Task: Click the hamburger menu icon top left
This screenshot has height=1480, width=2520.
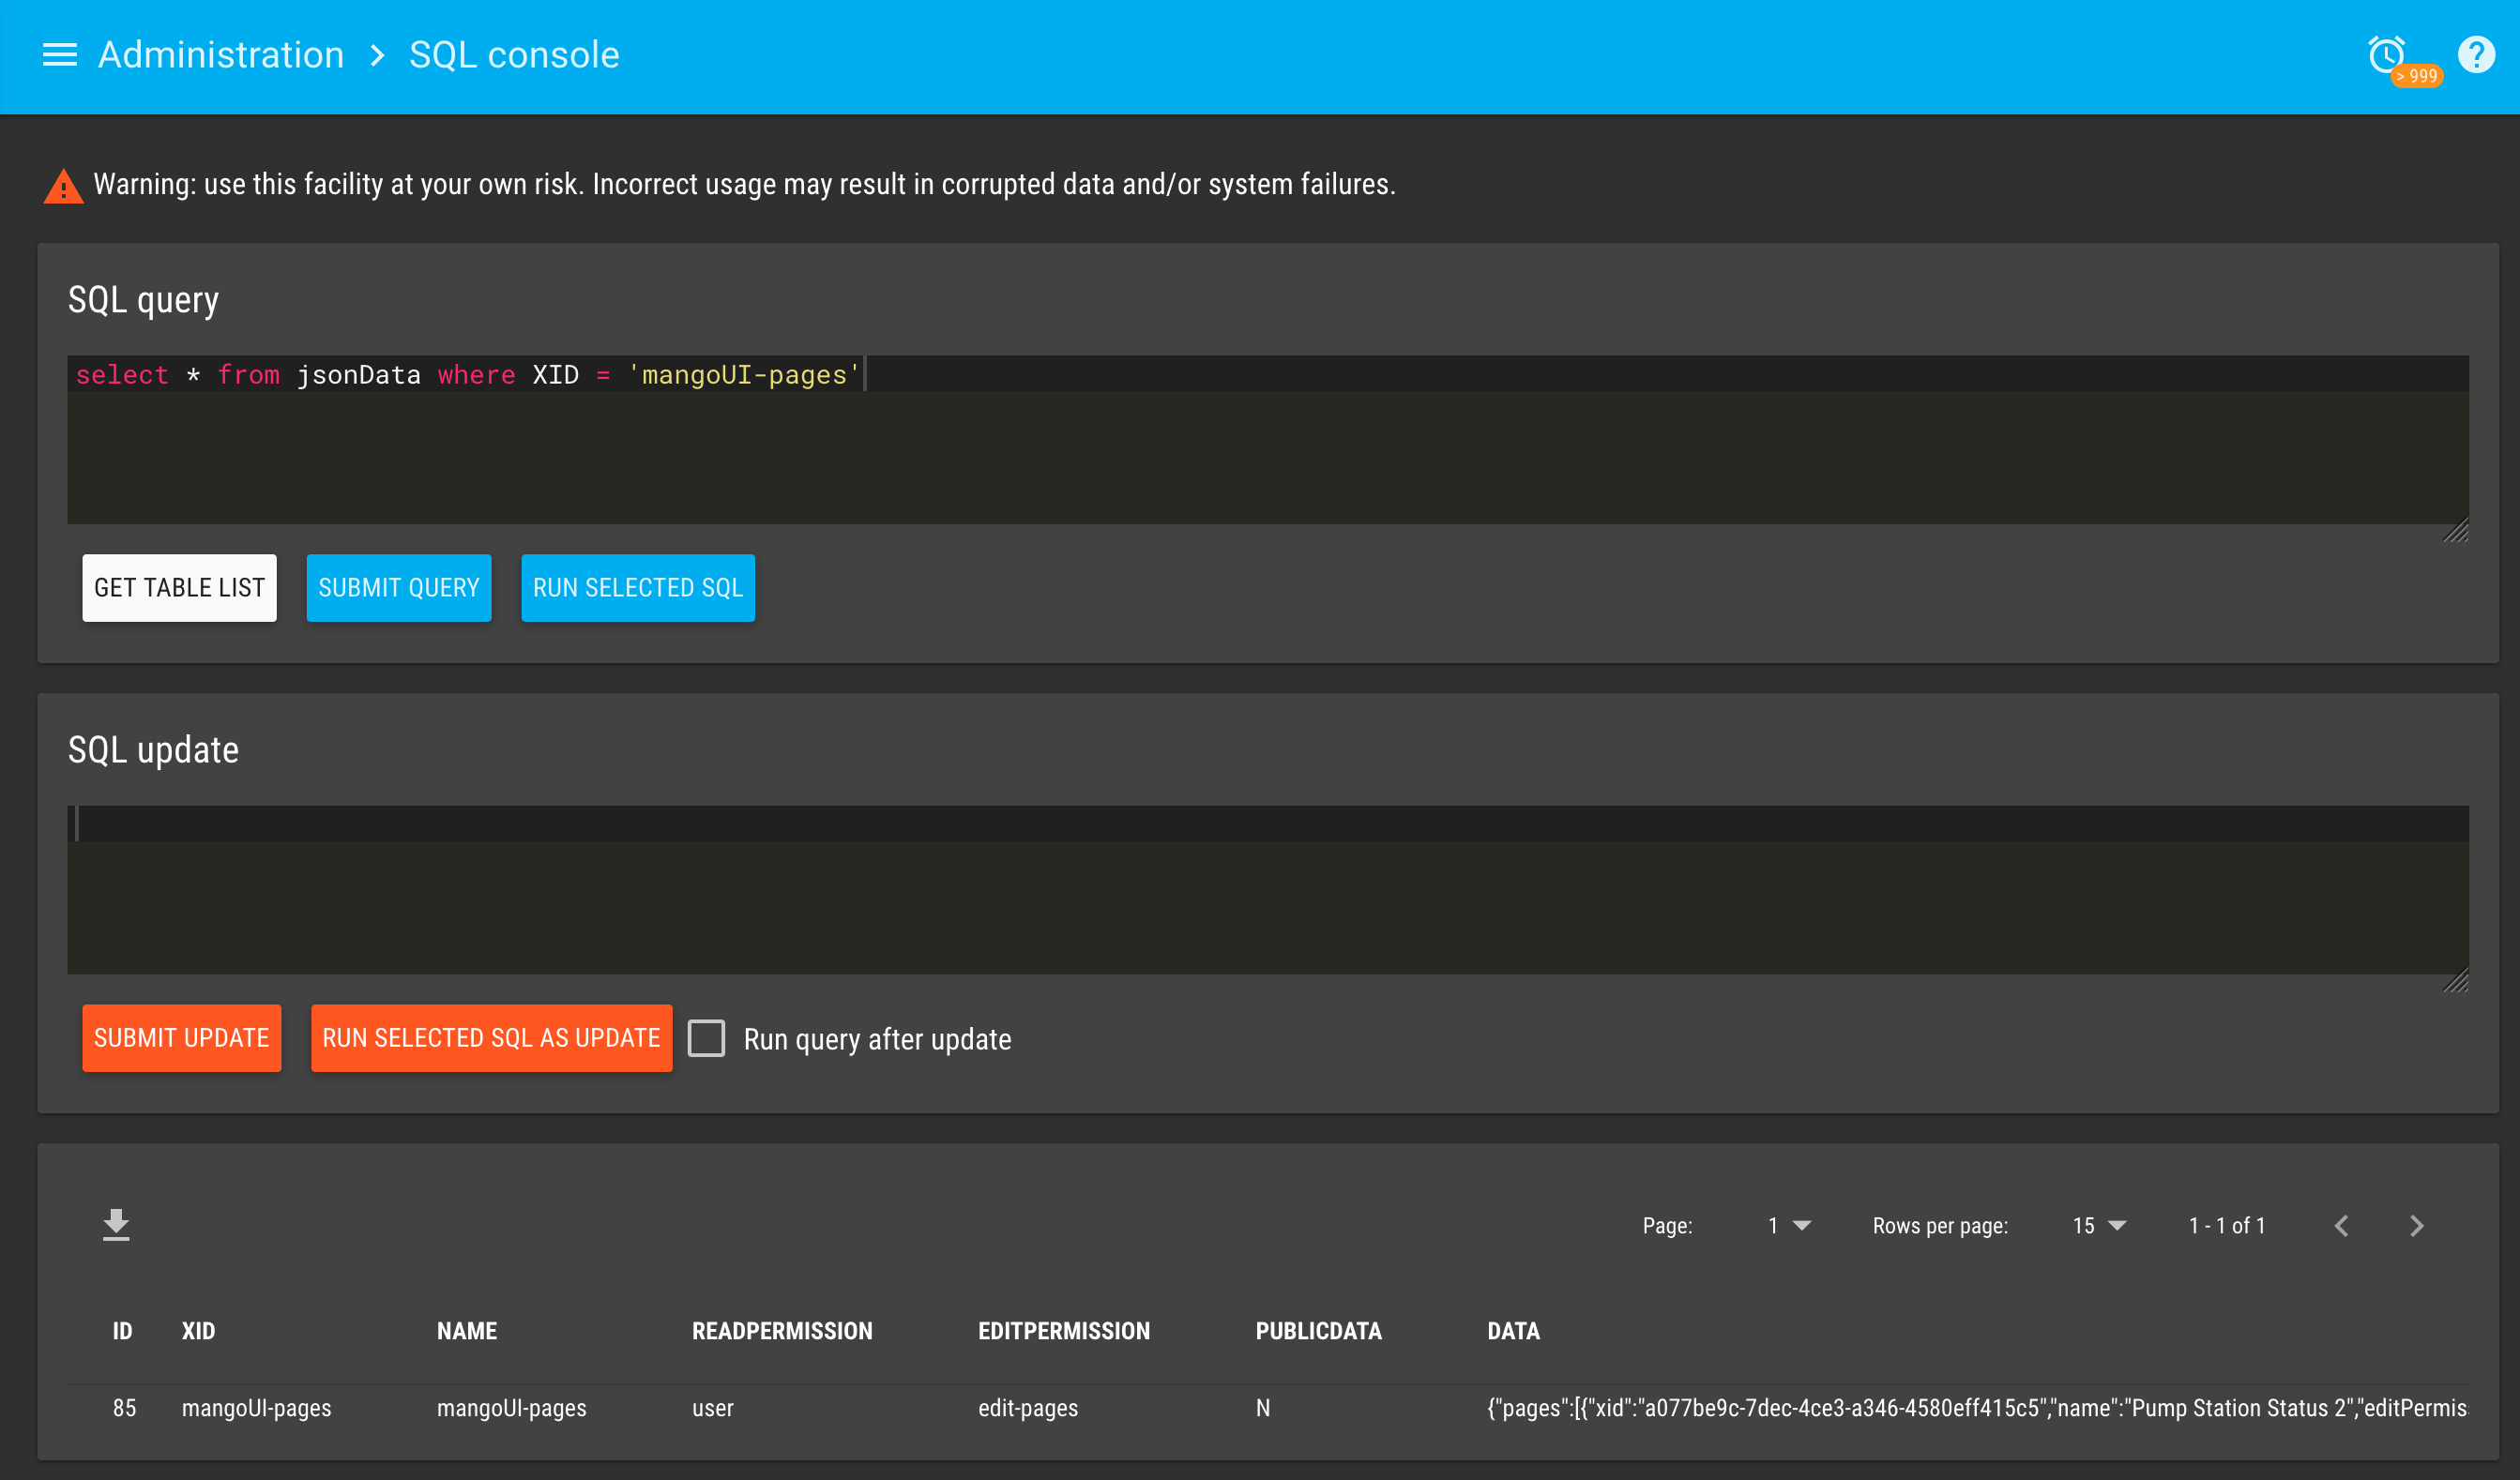Action: click(x=60, y=54)
